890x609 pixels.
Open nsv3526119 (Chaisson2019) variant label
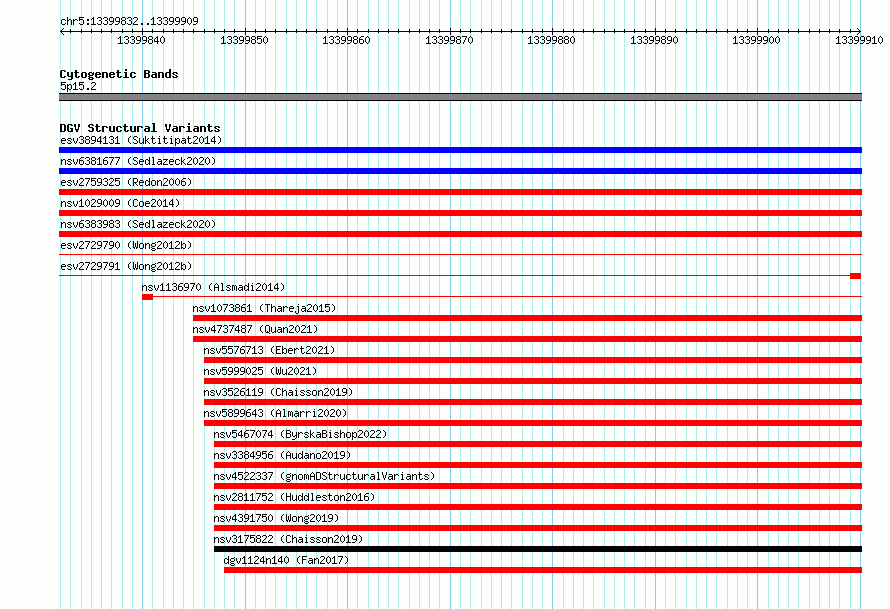pyautogui.click(x=278, y=392)
